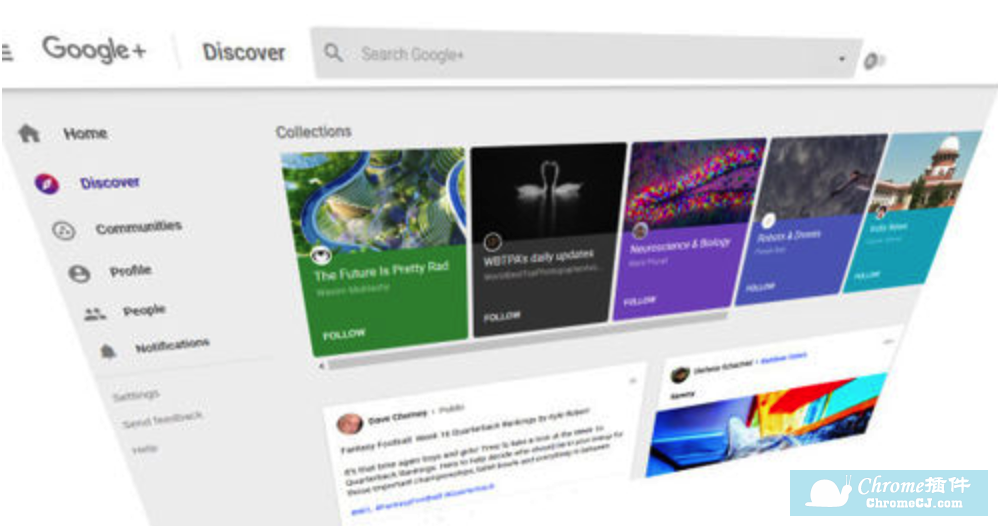Click the search magnifier icon
The width and height of the screenshot is (998, 526).
tap(333, 52)
